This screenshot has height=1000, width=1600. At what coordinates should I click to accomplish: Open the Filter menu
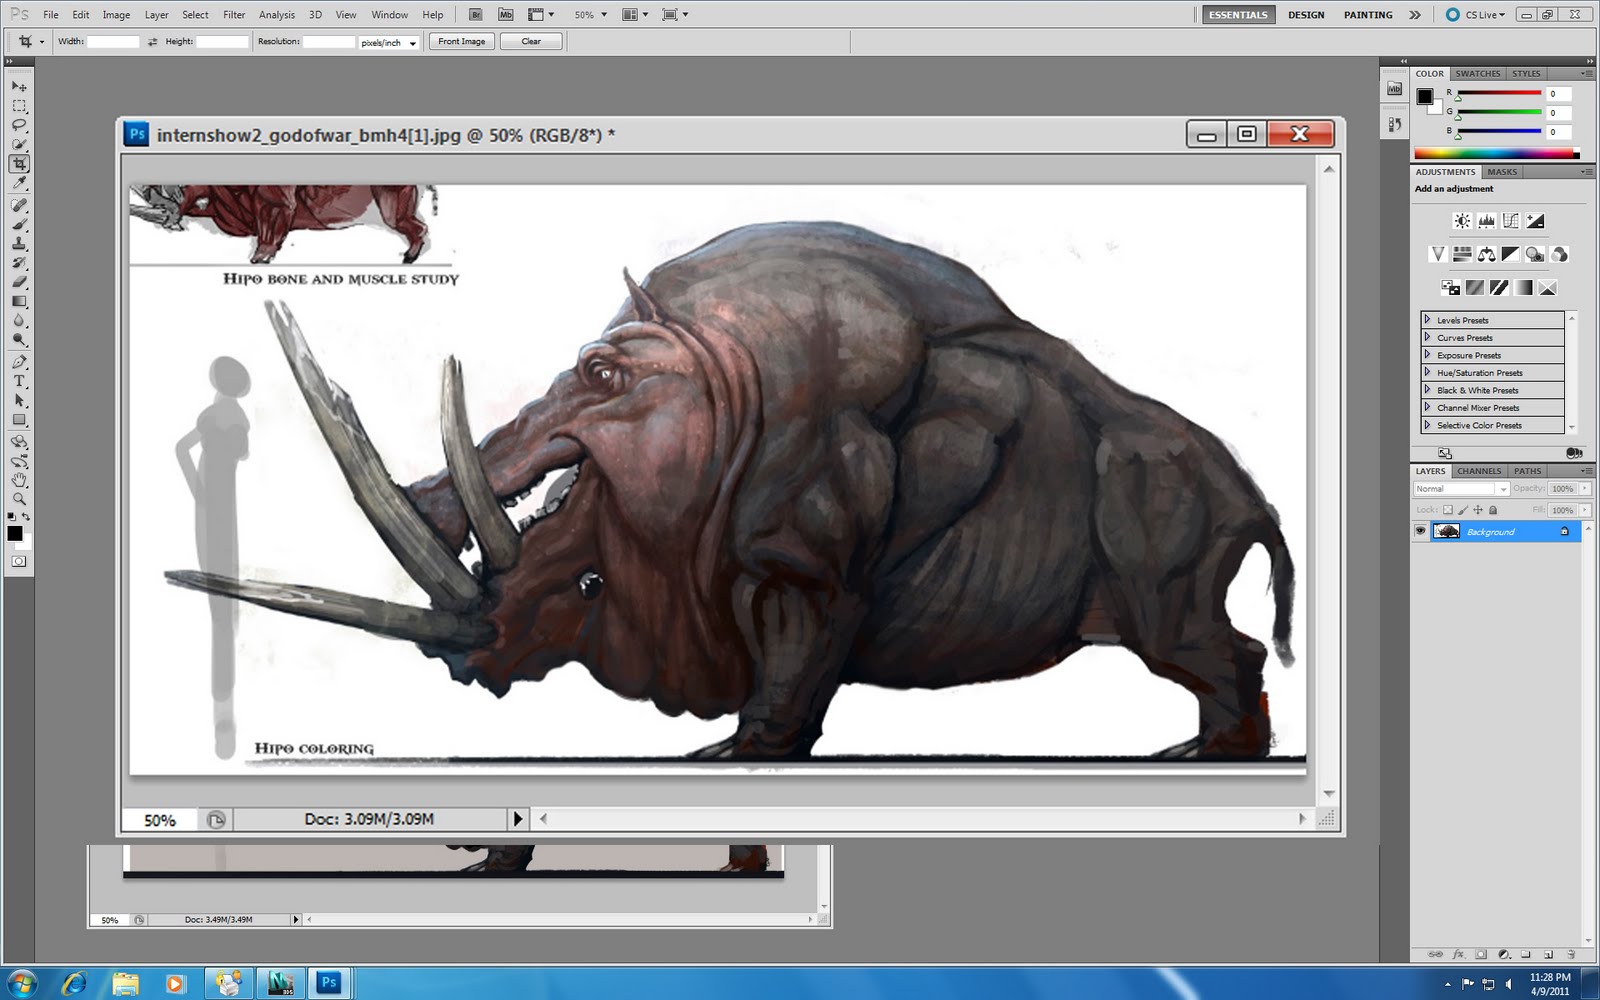[x=234, y=15]
